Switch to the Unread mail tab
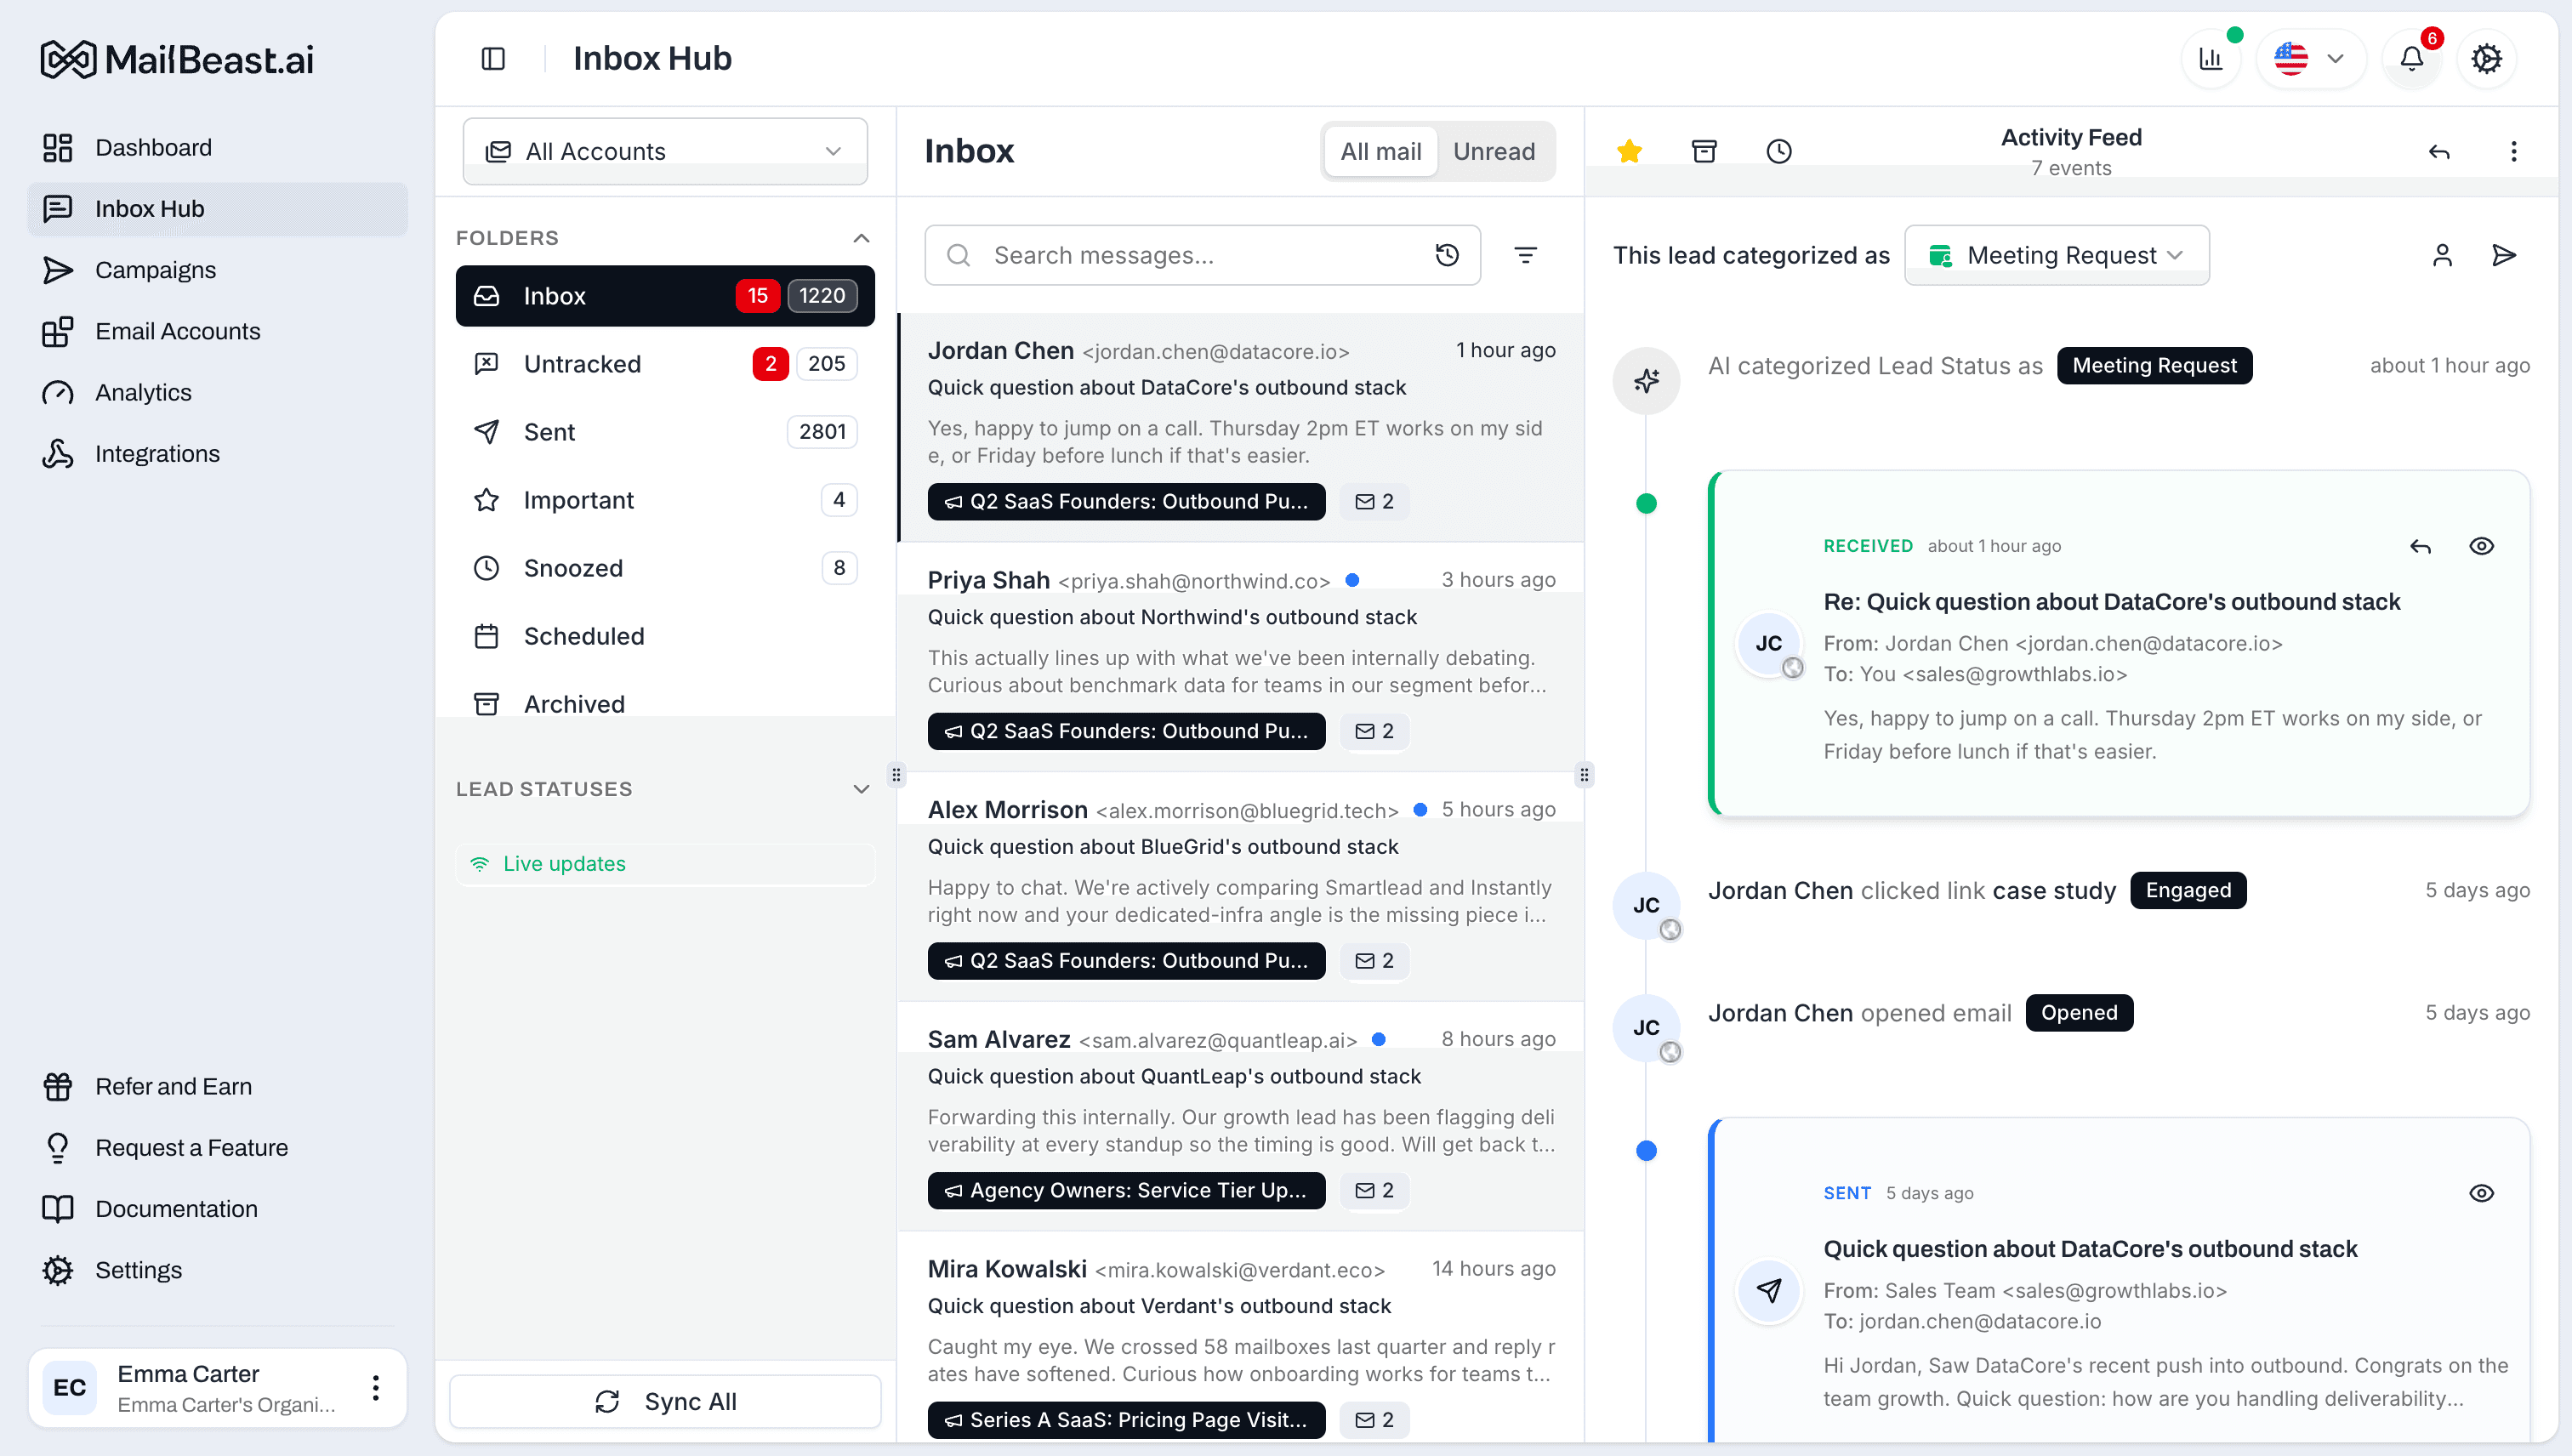 (1494, 151)
